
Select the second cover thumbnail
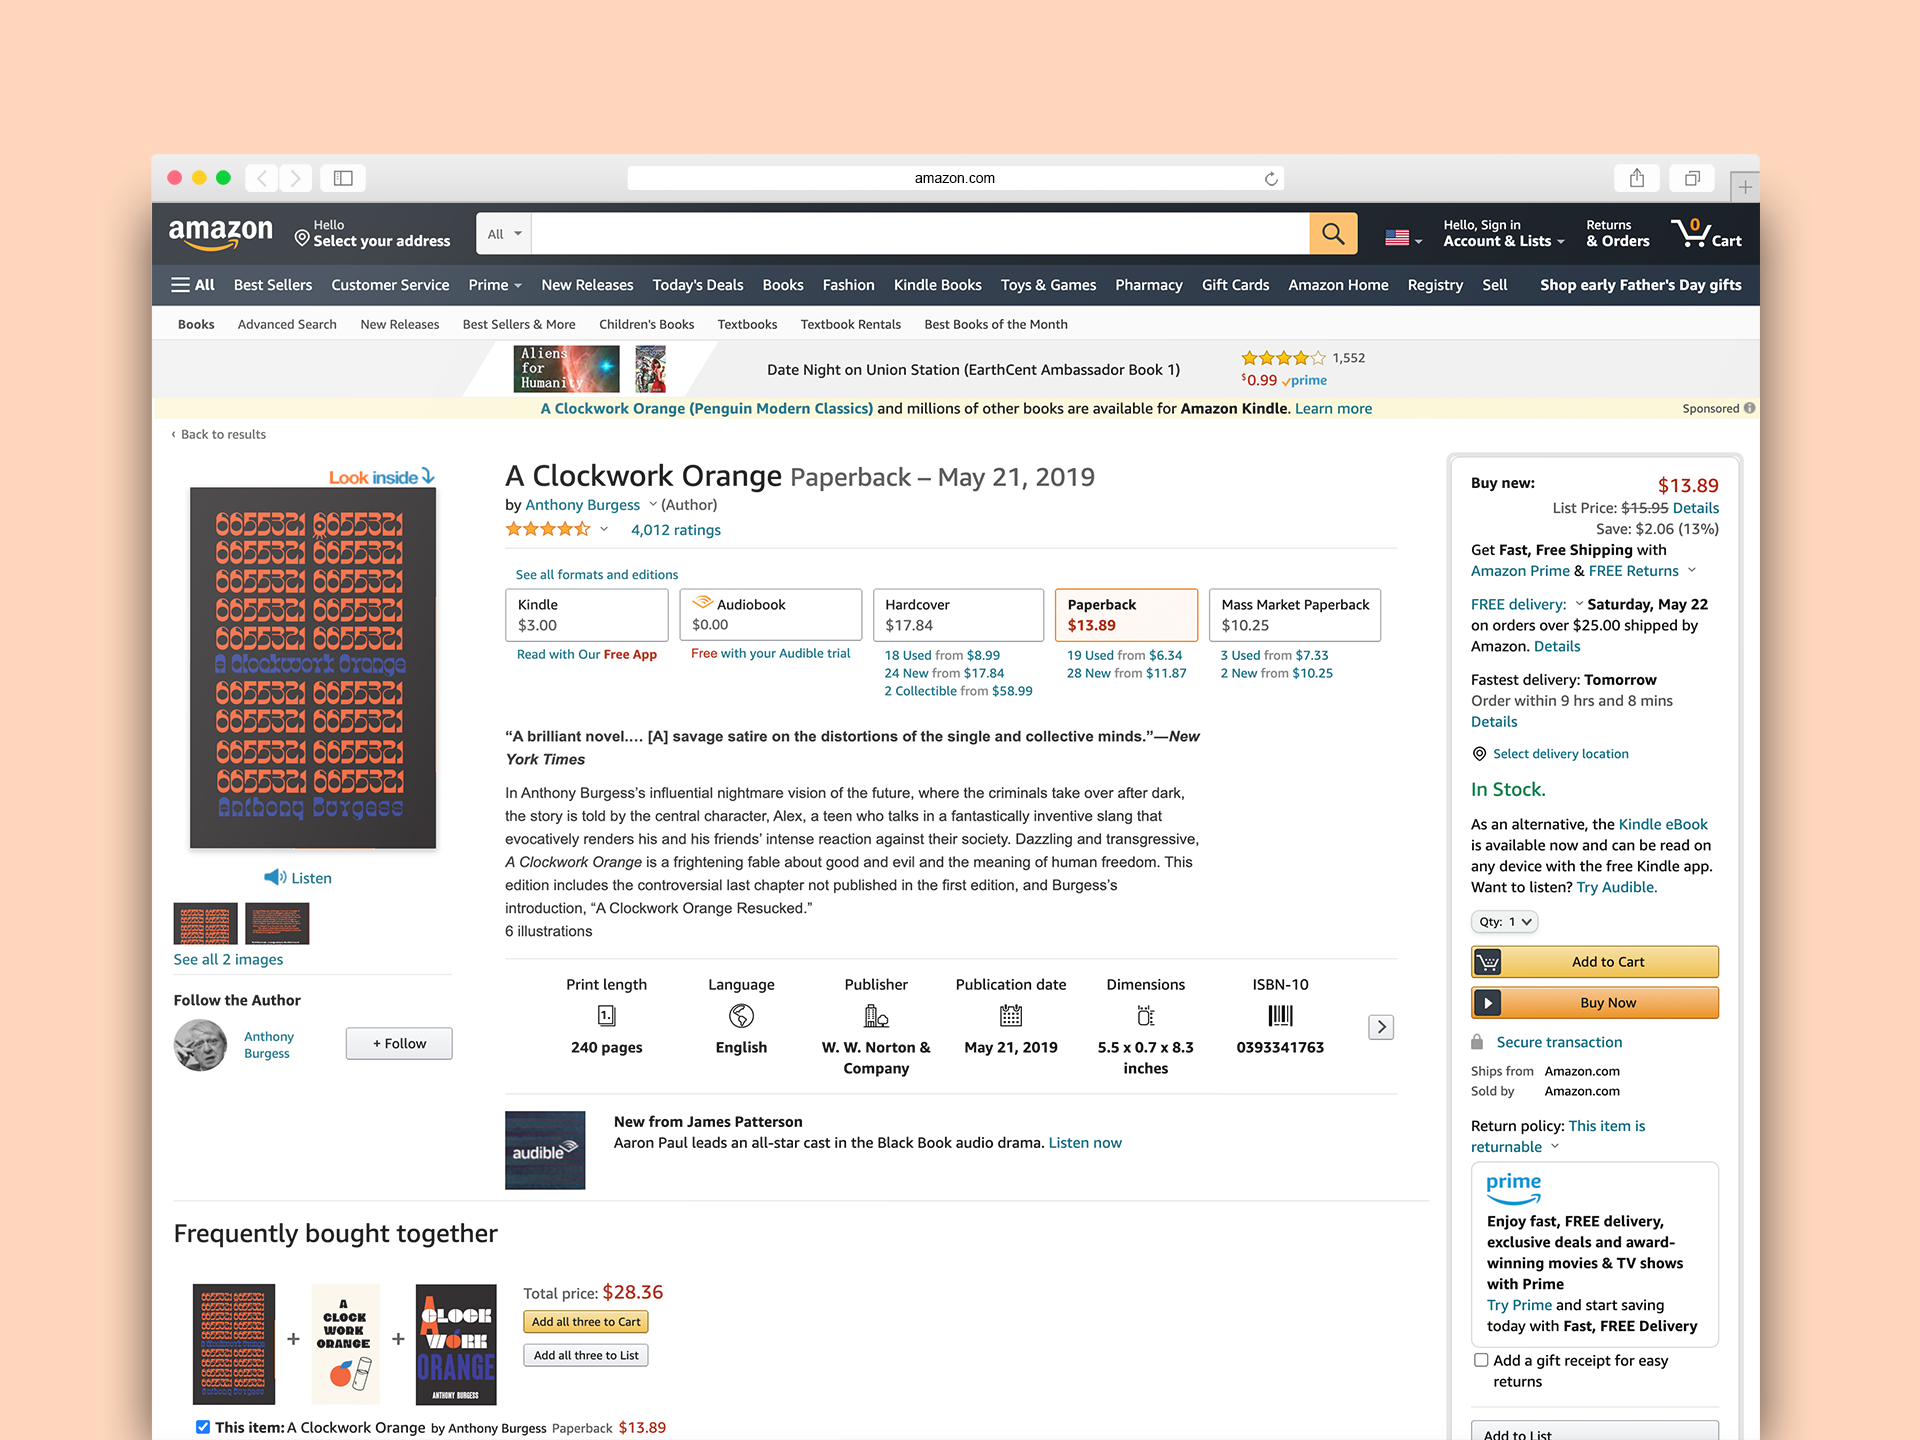(277, 923)
